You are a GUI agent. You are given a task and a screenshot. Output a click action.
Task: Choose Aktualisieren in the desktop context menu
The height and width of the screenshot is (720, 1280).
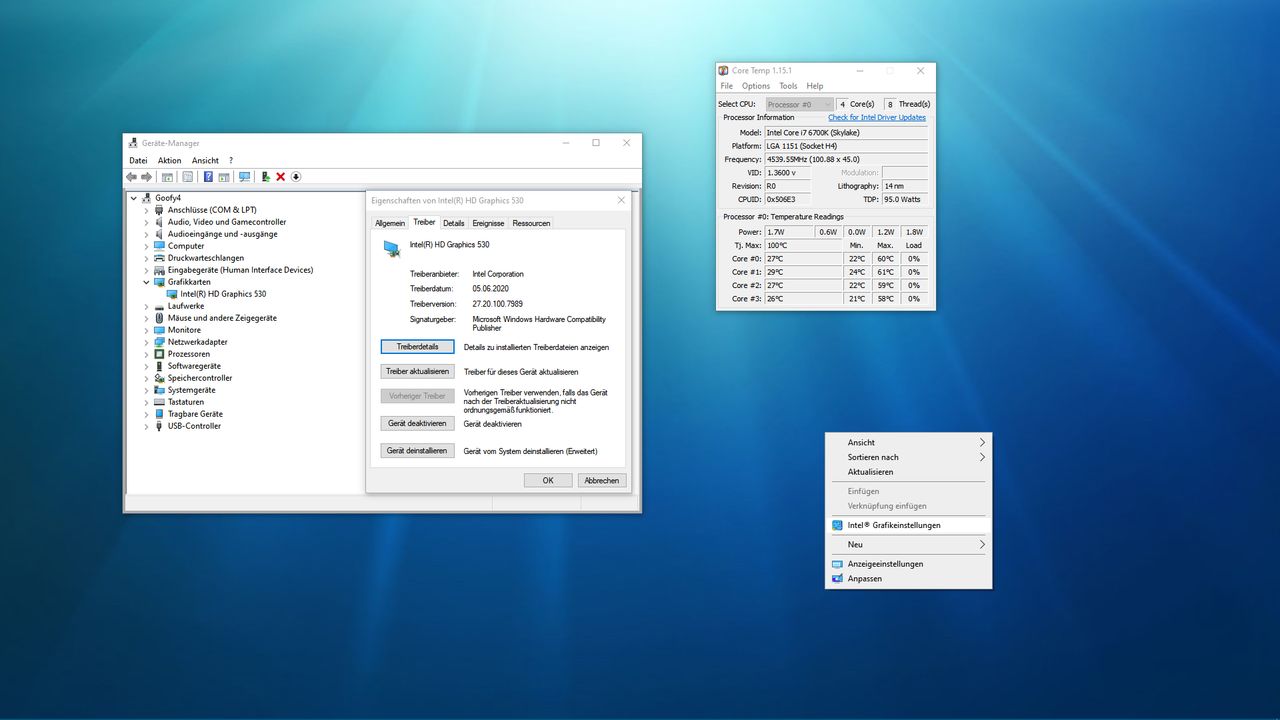pos(909,472)
